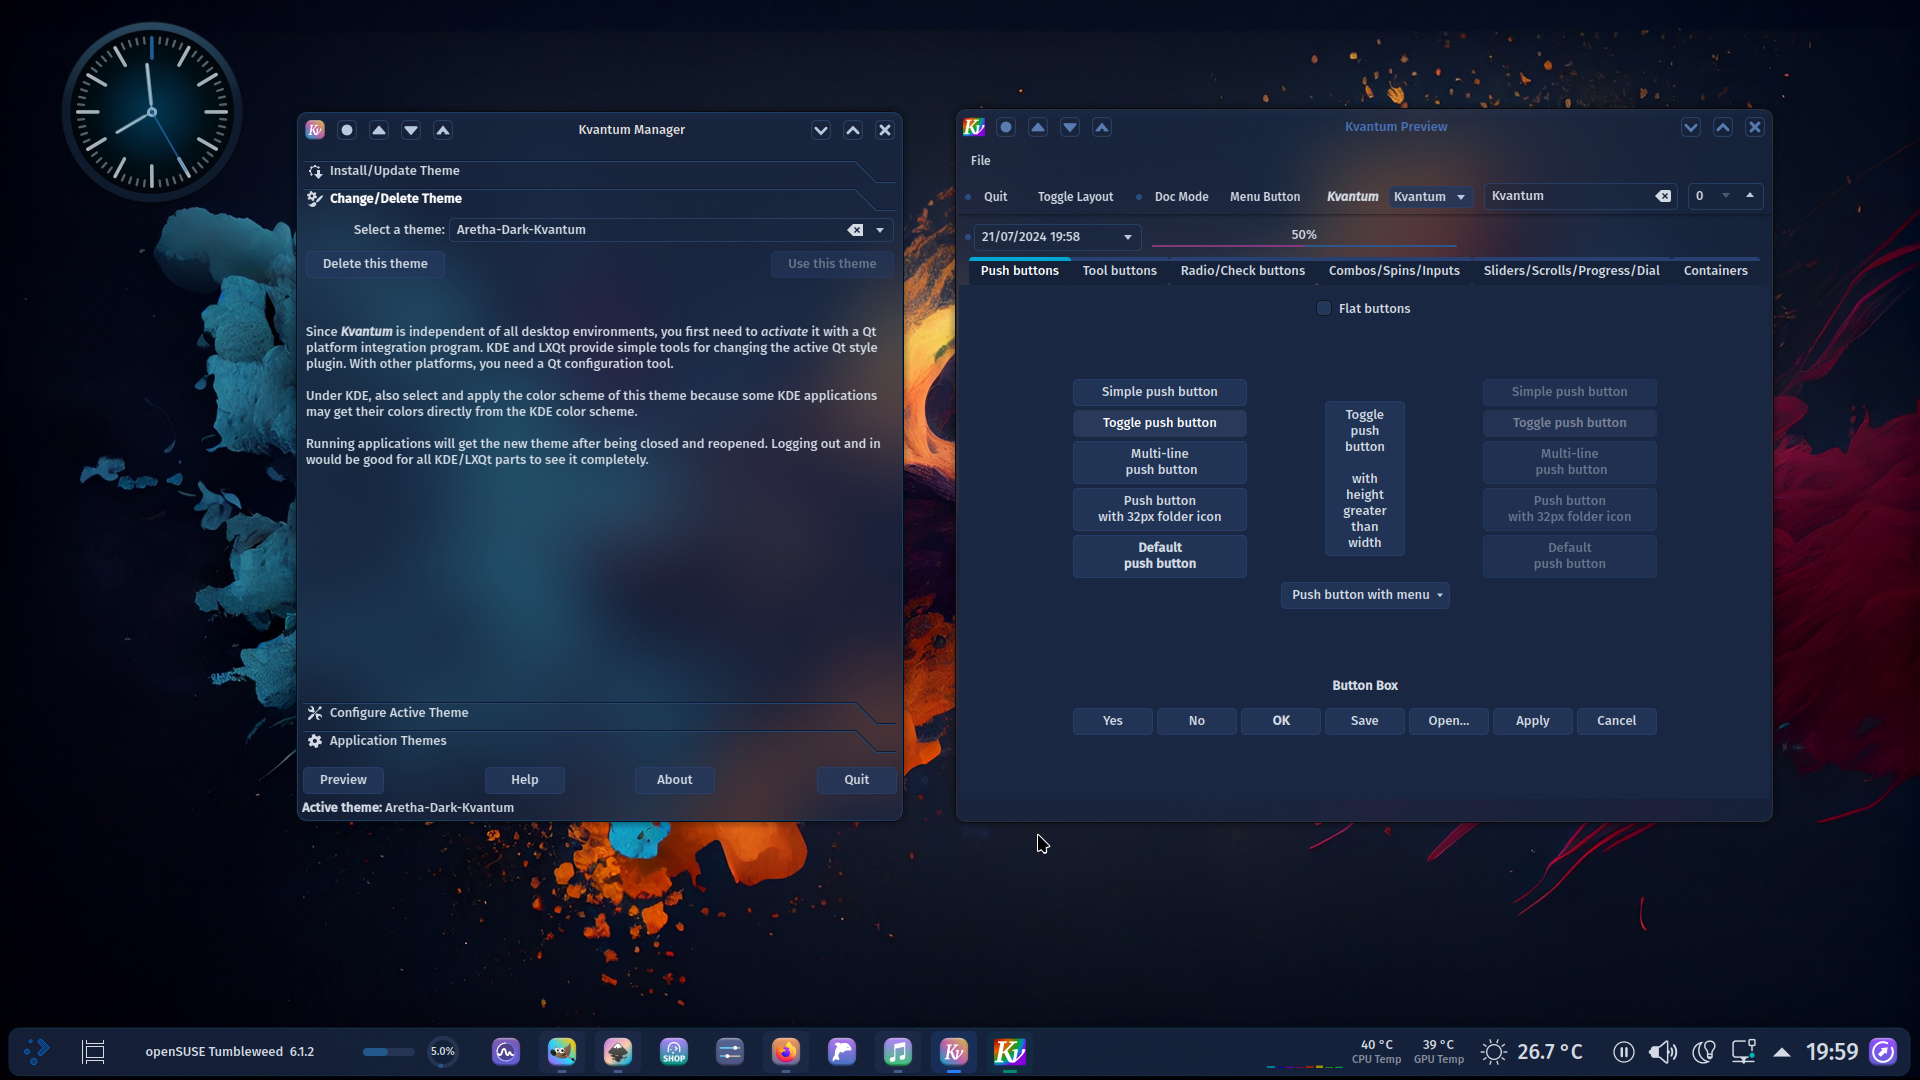Image resolution: width=1920 pixels, height=1080 pixels.
Task: Click the round pin button in Kvantum Preview title bar
Action: (1006, 127)
